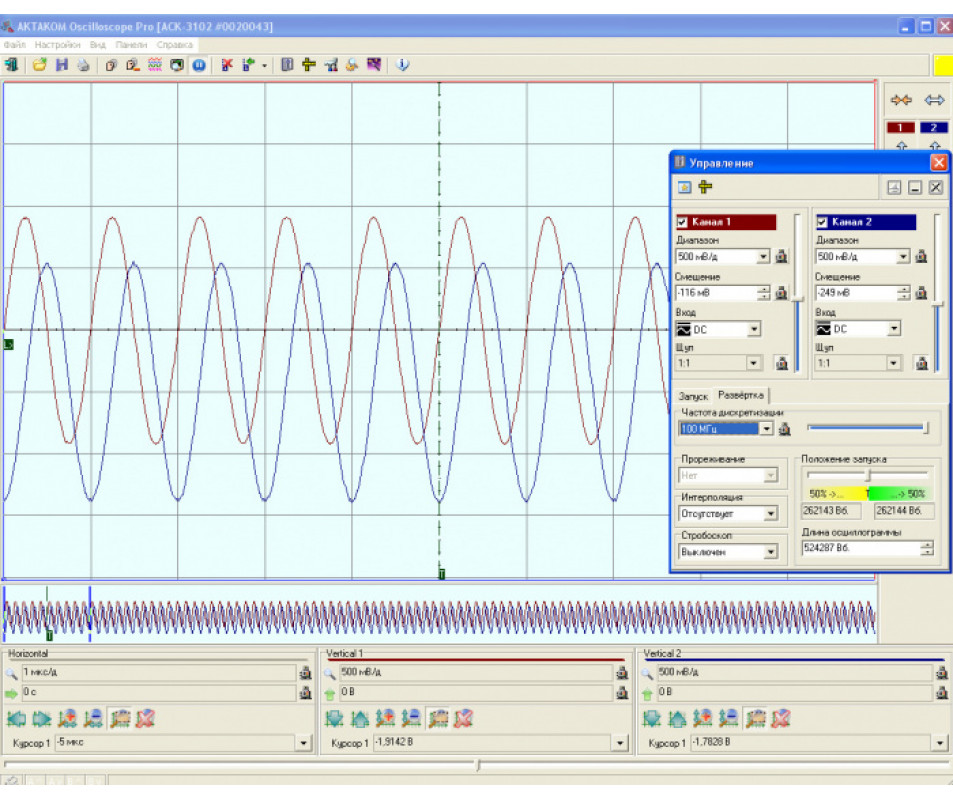953x800 pixels.
Task: Click the horizontal expand arrows icon
Action: [934, 100]
